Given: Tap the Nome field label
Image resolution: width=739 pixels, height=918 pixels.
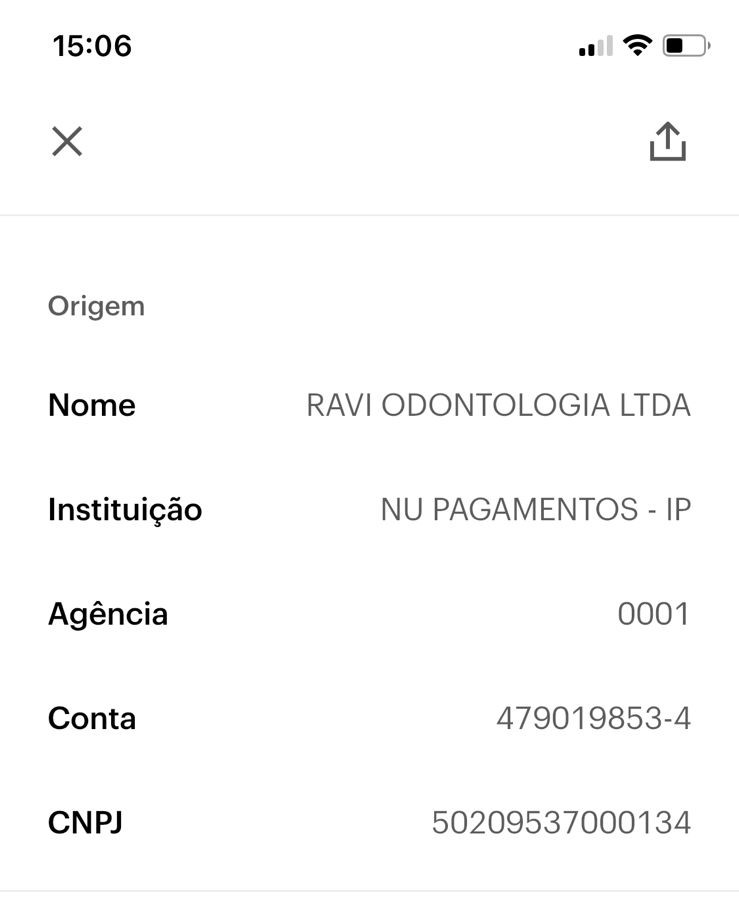Looking at the screenshot, I should 91,405.
